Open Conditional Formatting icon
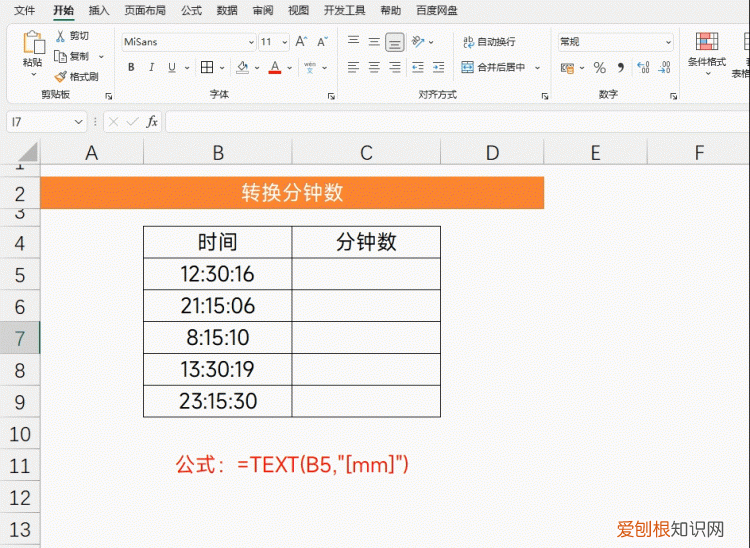750x548 pixels. pos(707,42)
